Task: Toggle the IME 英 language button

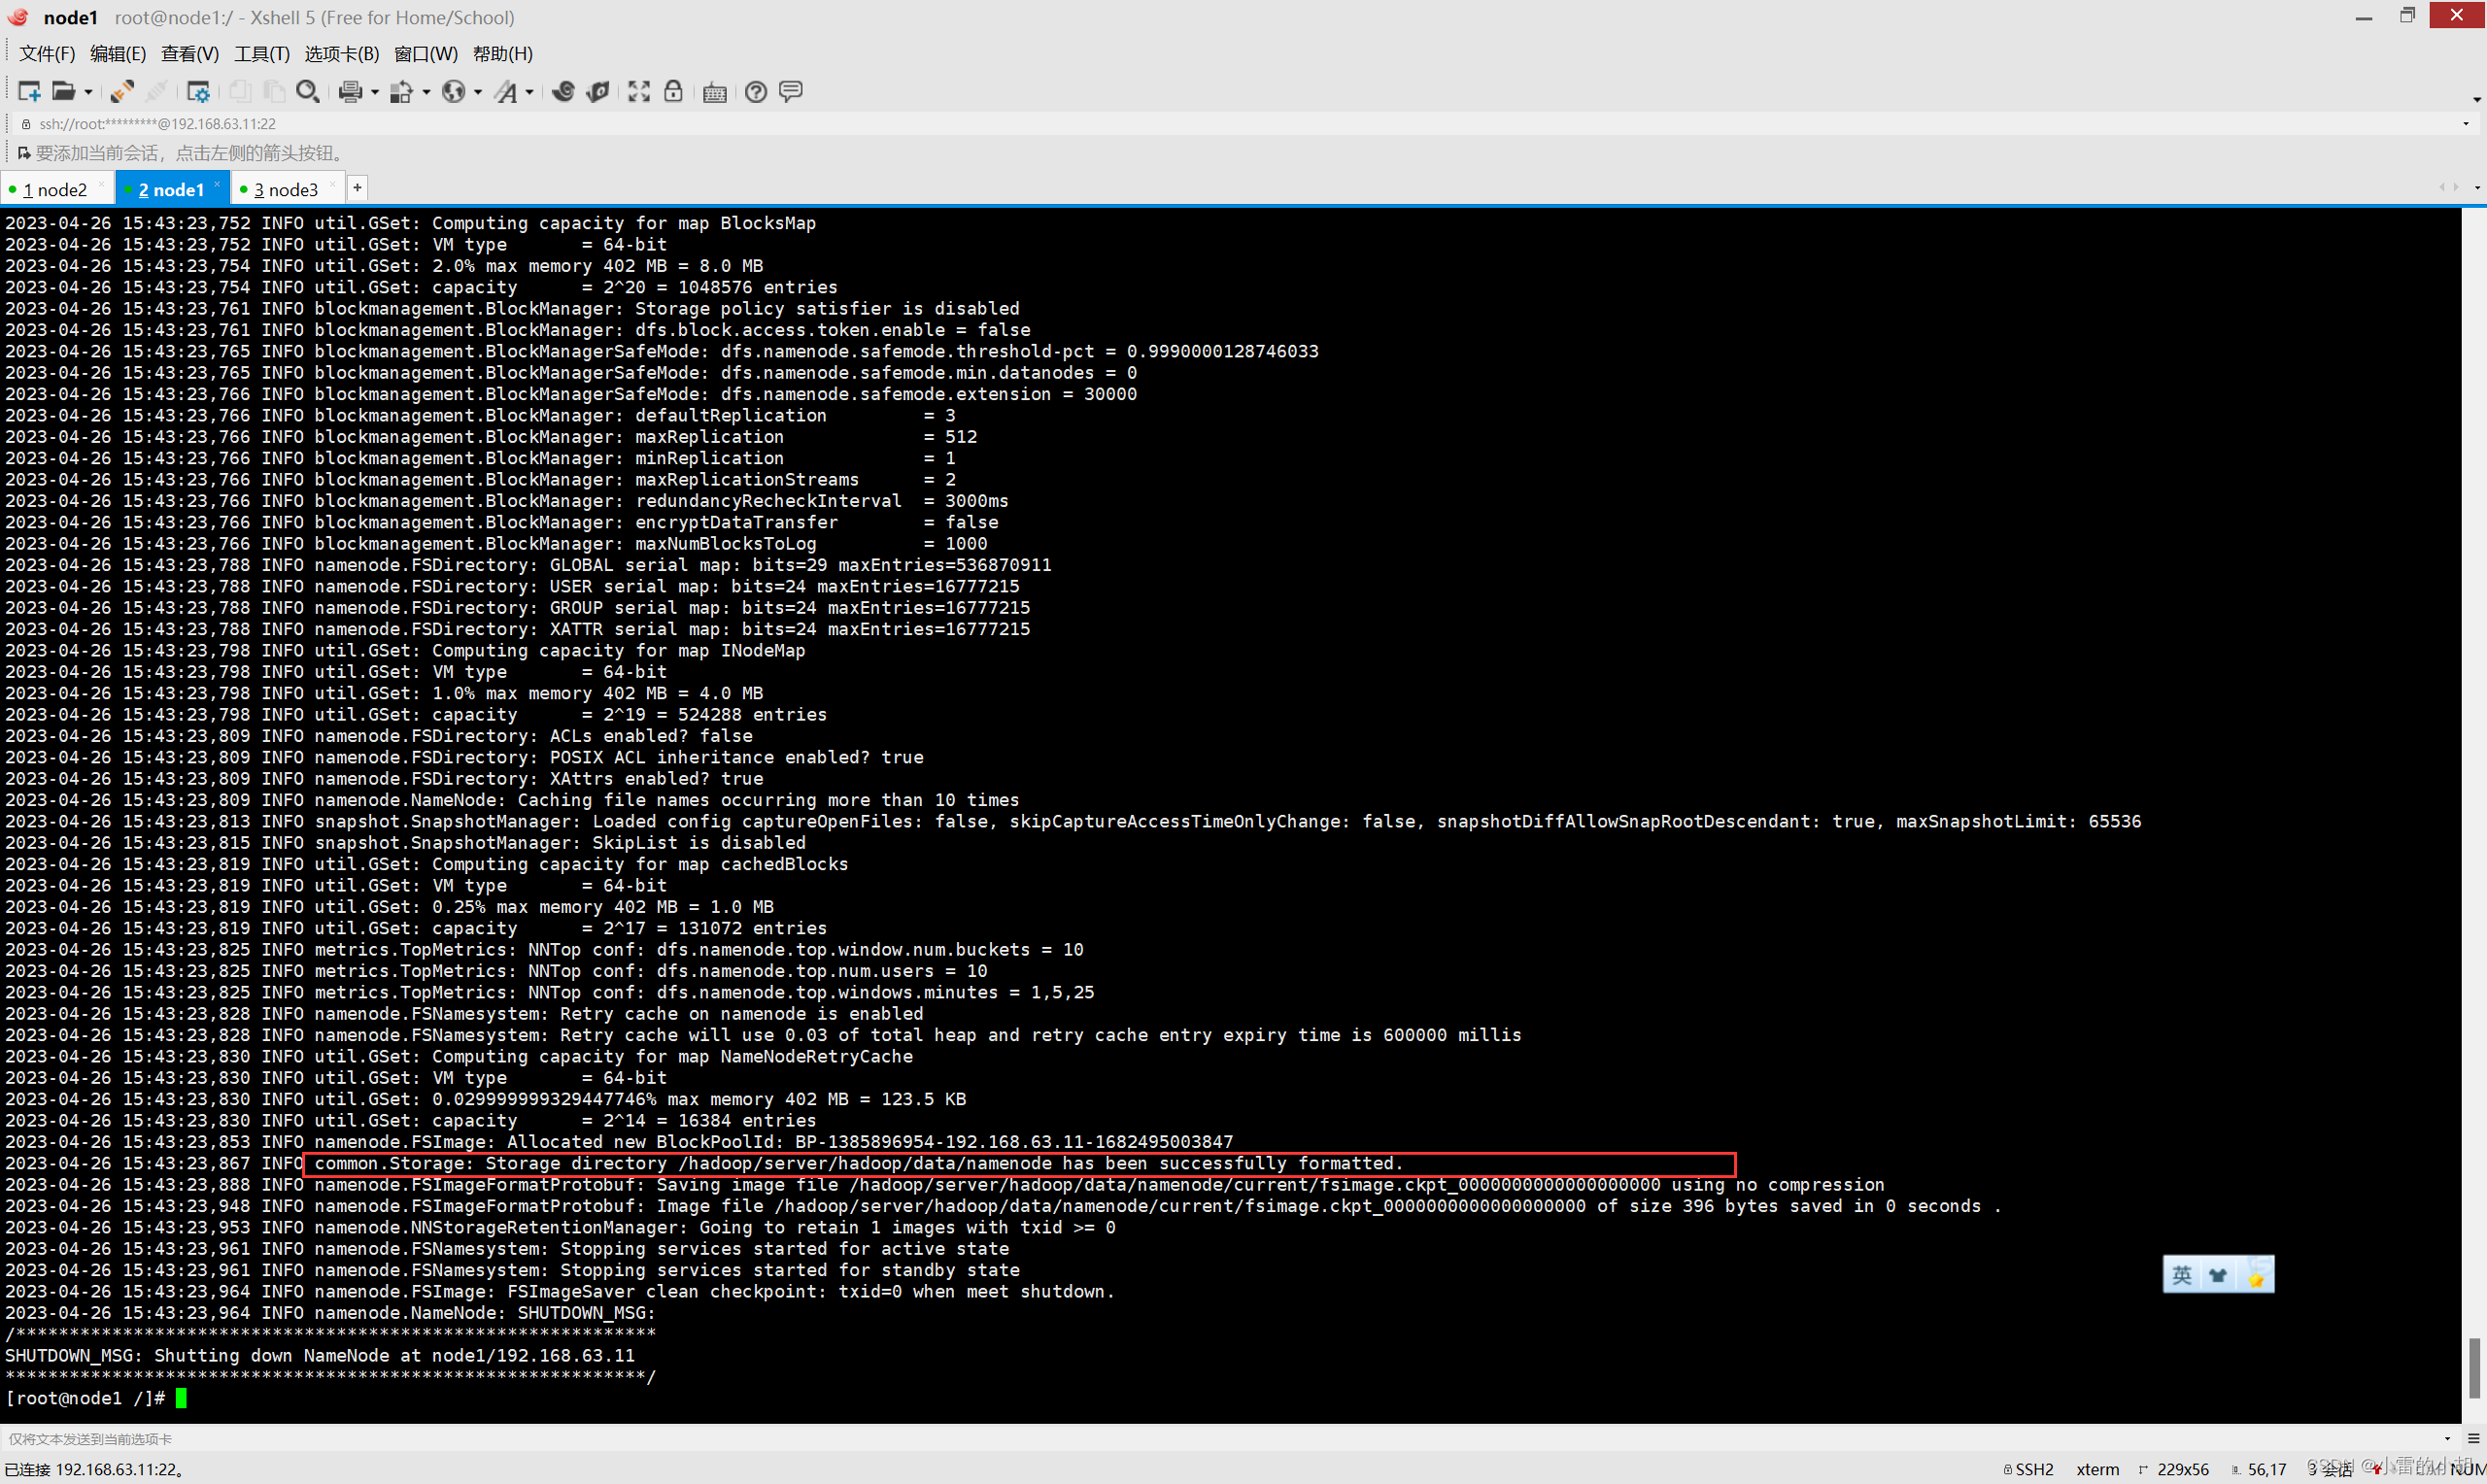Action: tap(2181, 1275)
